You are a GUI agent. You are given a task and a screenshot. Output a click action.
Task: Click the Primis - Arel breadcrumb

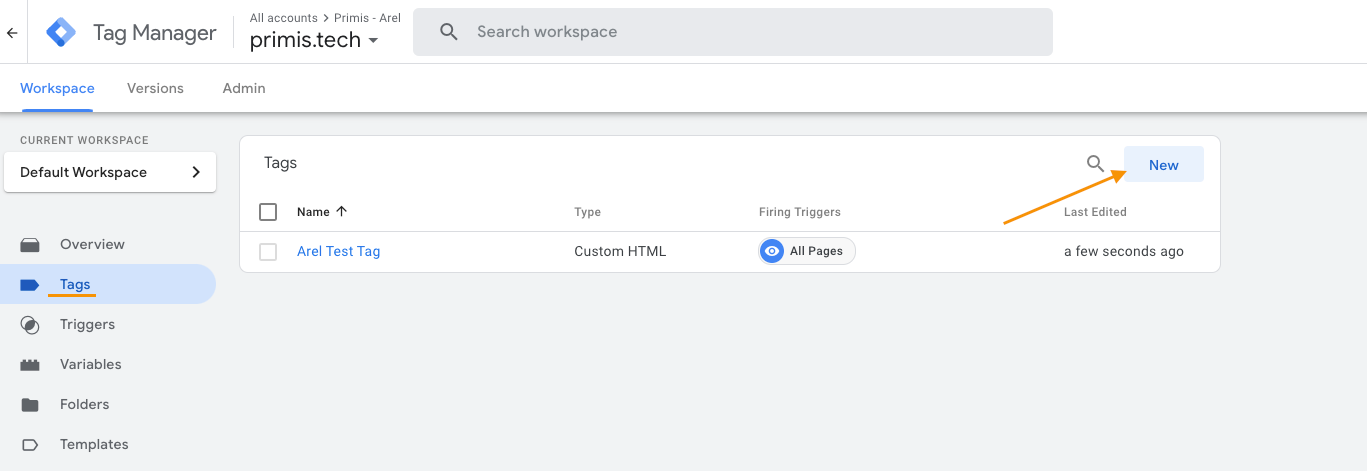pyautogui.click(x=367, y=18)
